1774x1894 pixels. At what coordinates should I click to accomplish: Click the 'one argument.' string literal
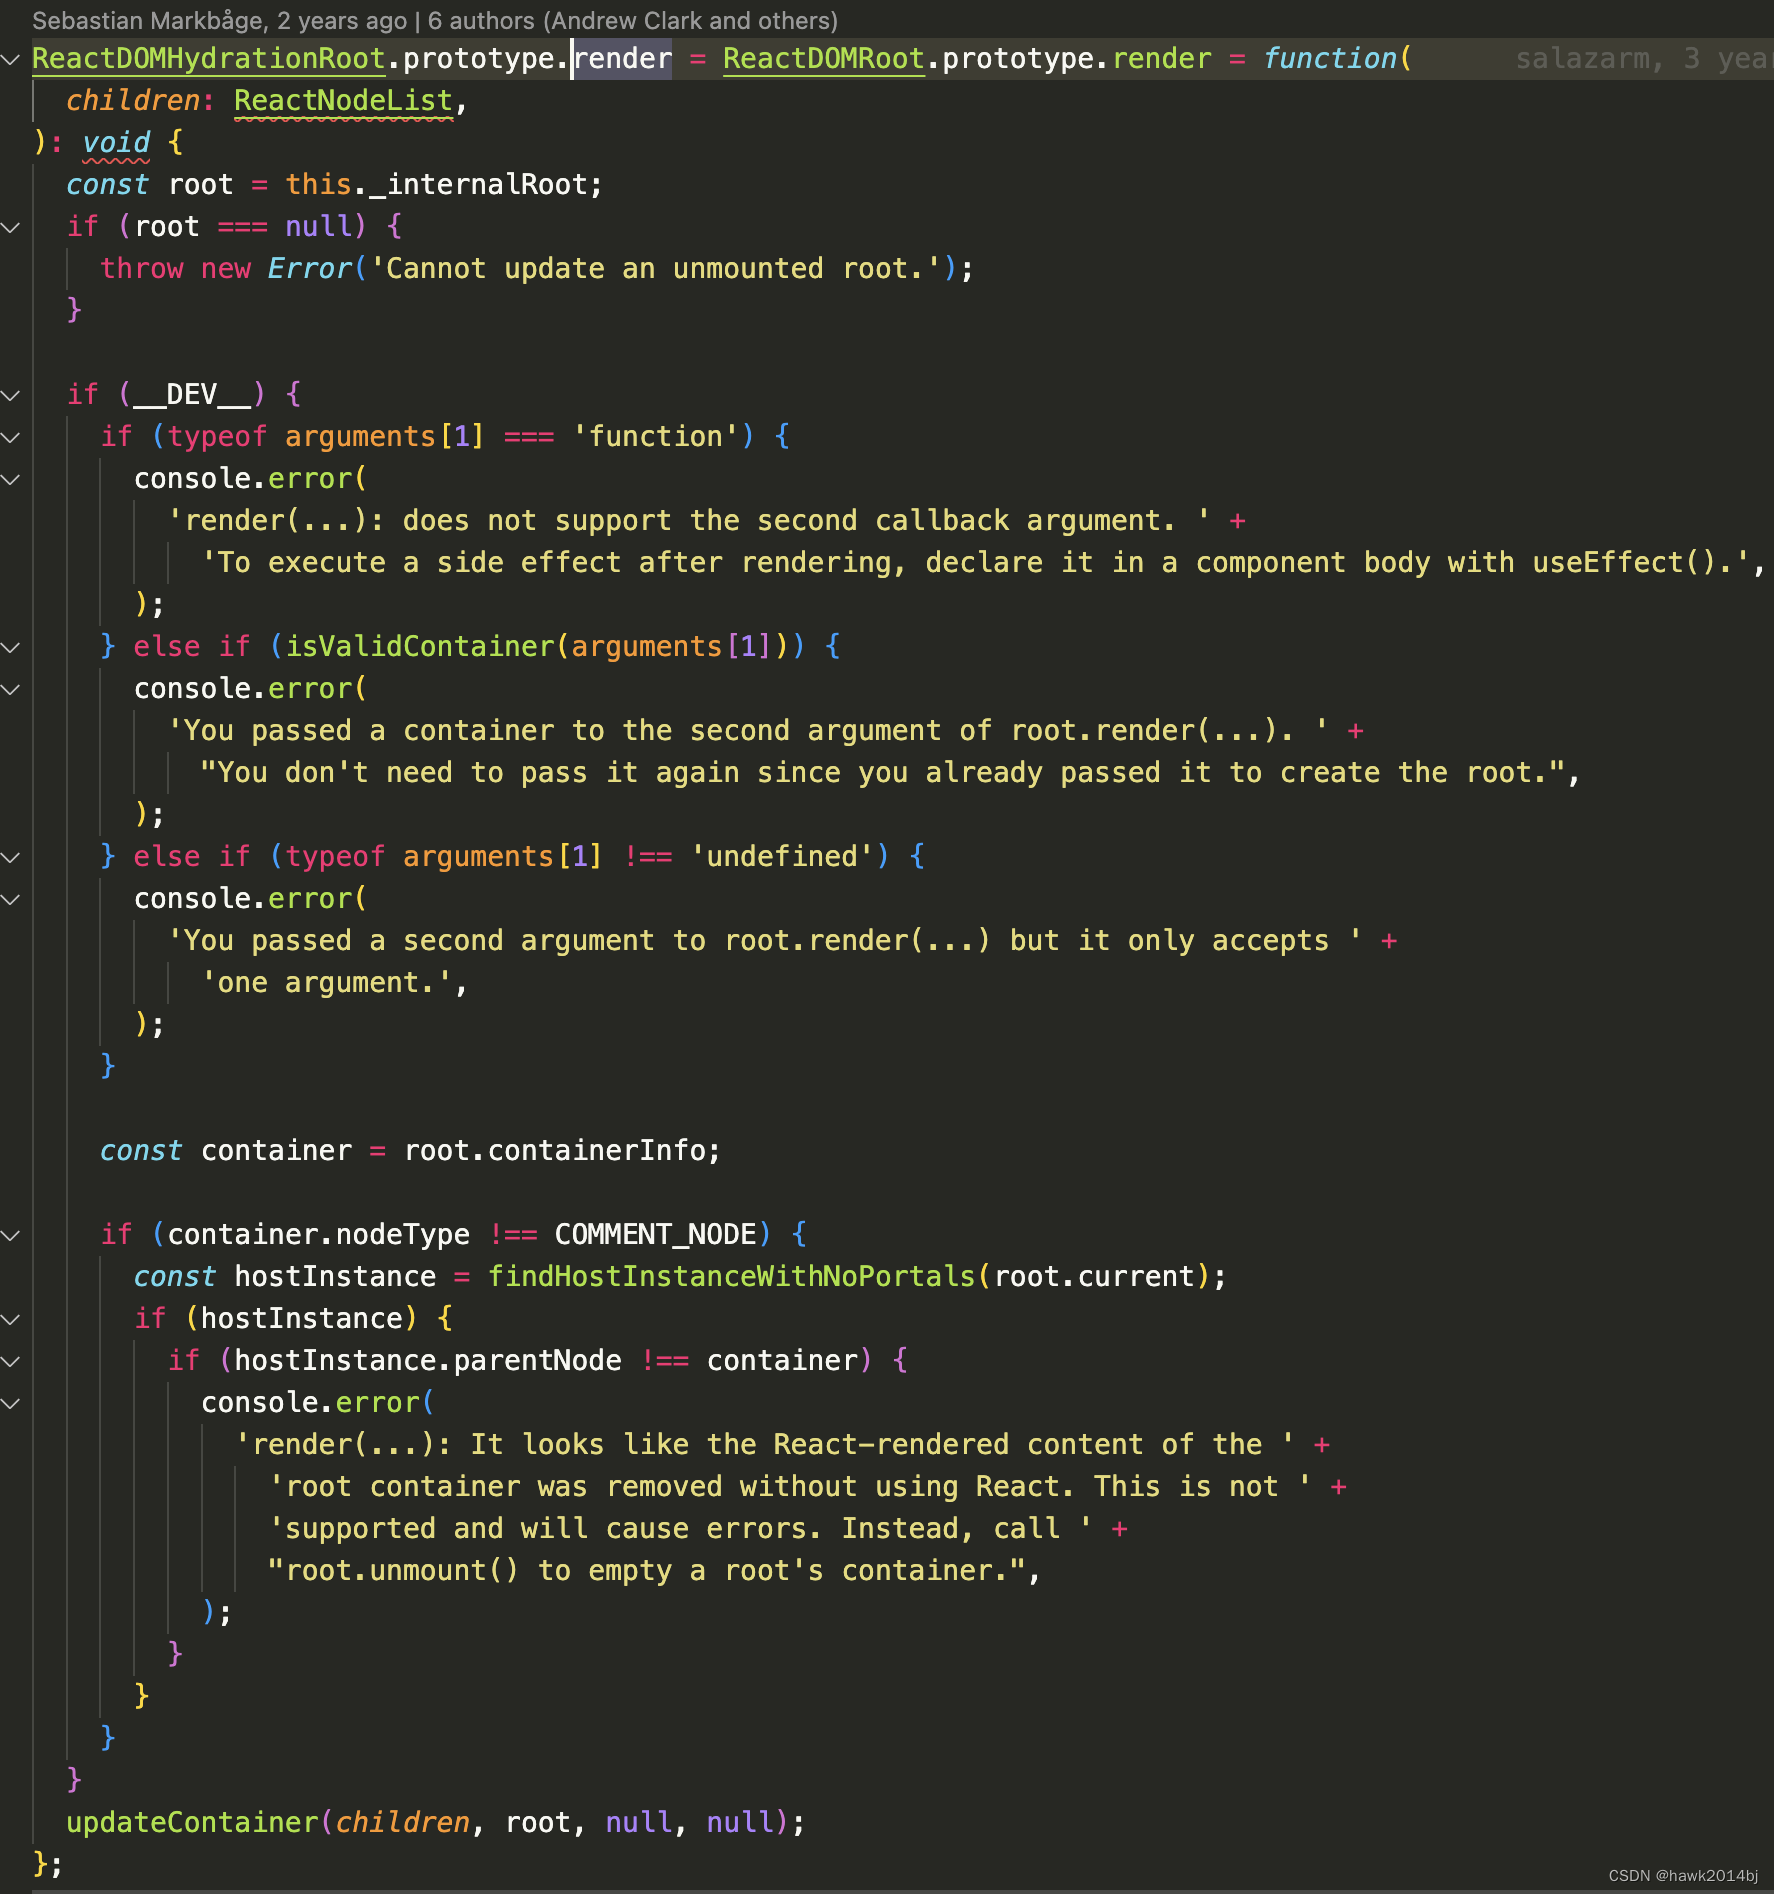(x=327, y=983)
